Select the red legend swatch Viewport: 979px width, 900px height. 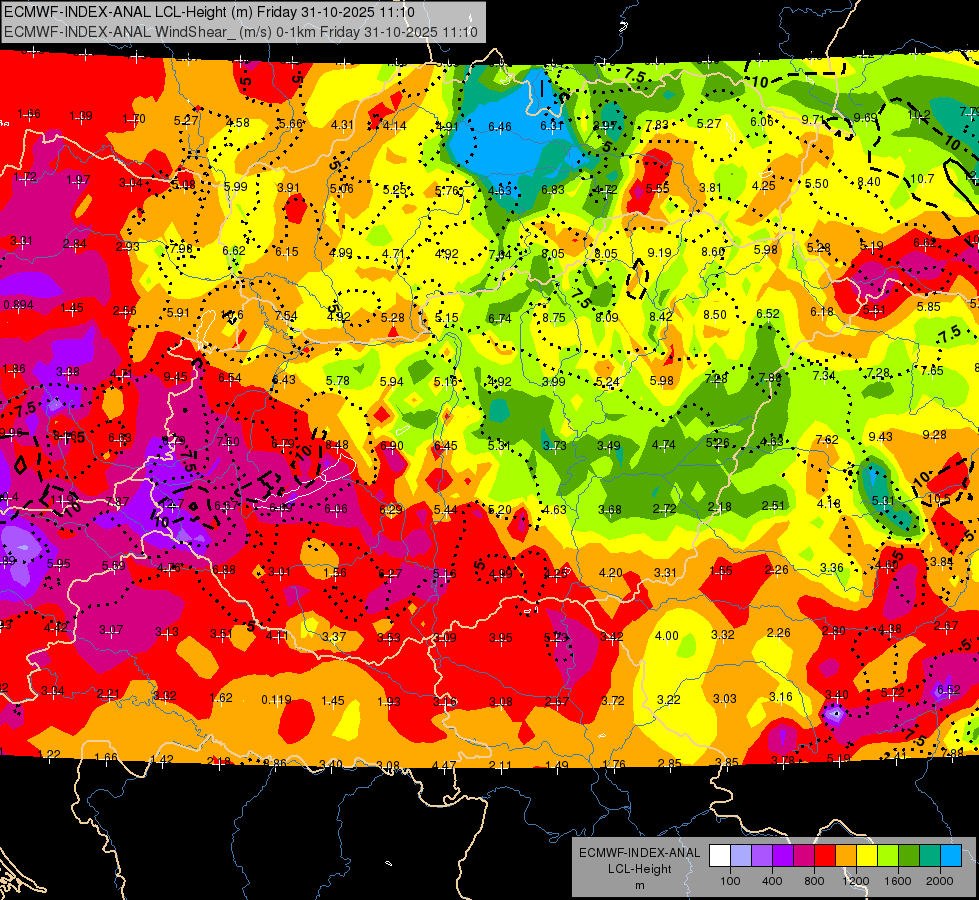click(825, 856)
